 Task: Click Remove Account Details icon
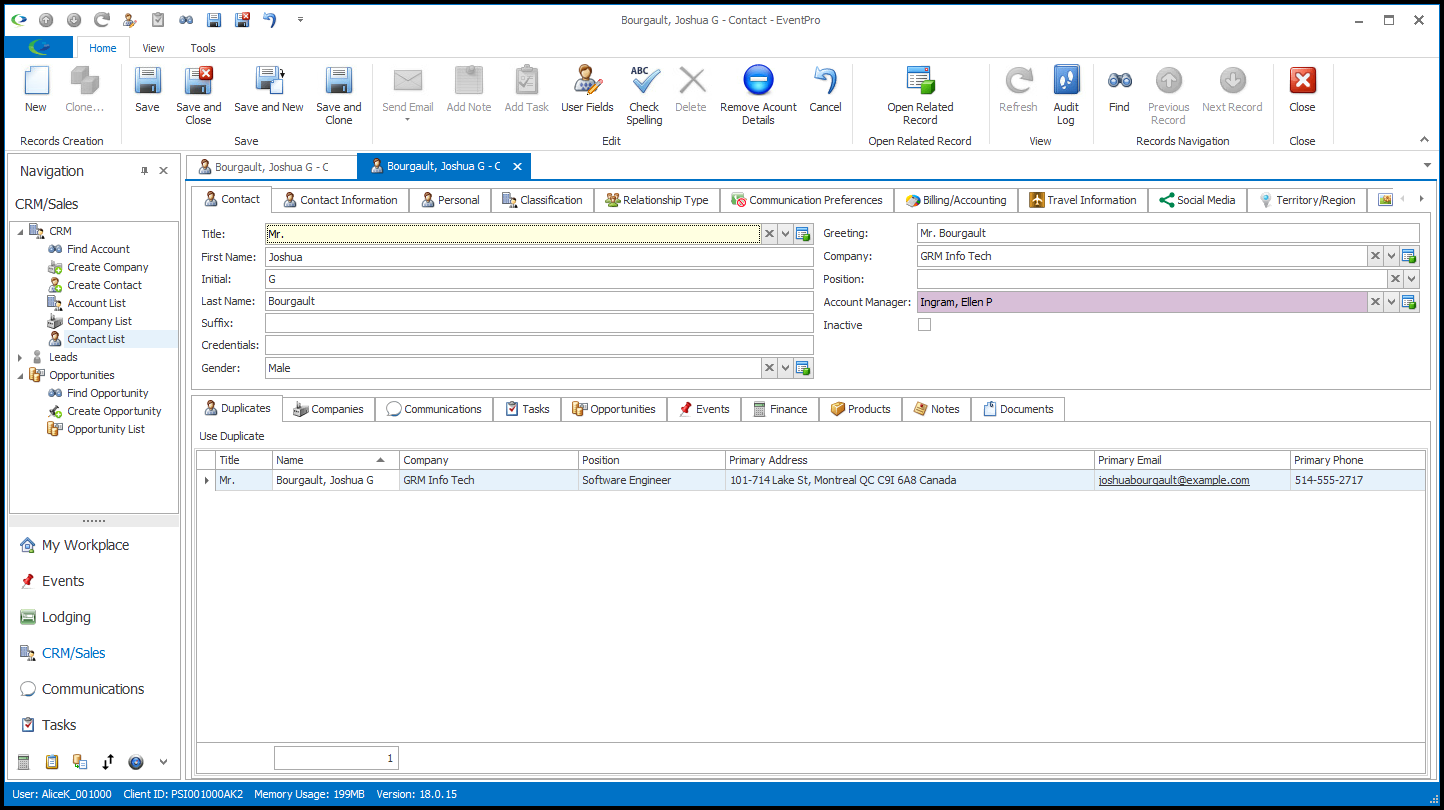758,82
